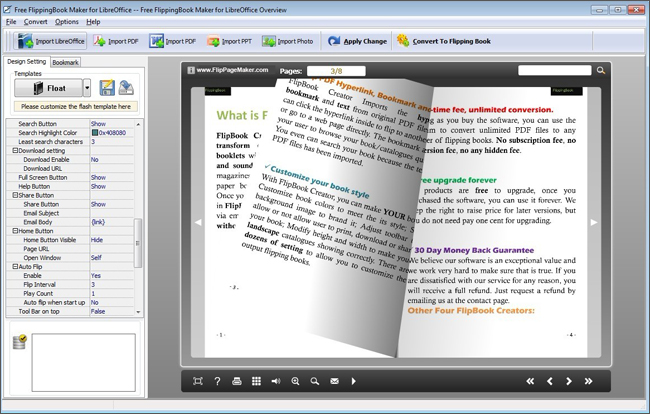Open the Convert menu
Viewport: 650px width, 414px height.
click(35, 22)
